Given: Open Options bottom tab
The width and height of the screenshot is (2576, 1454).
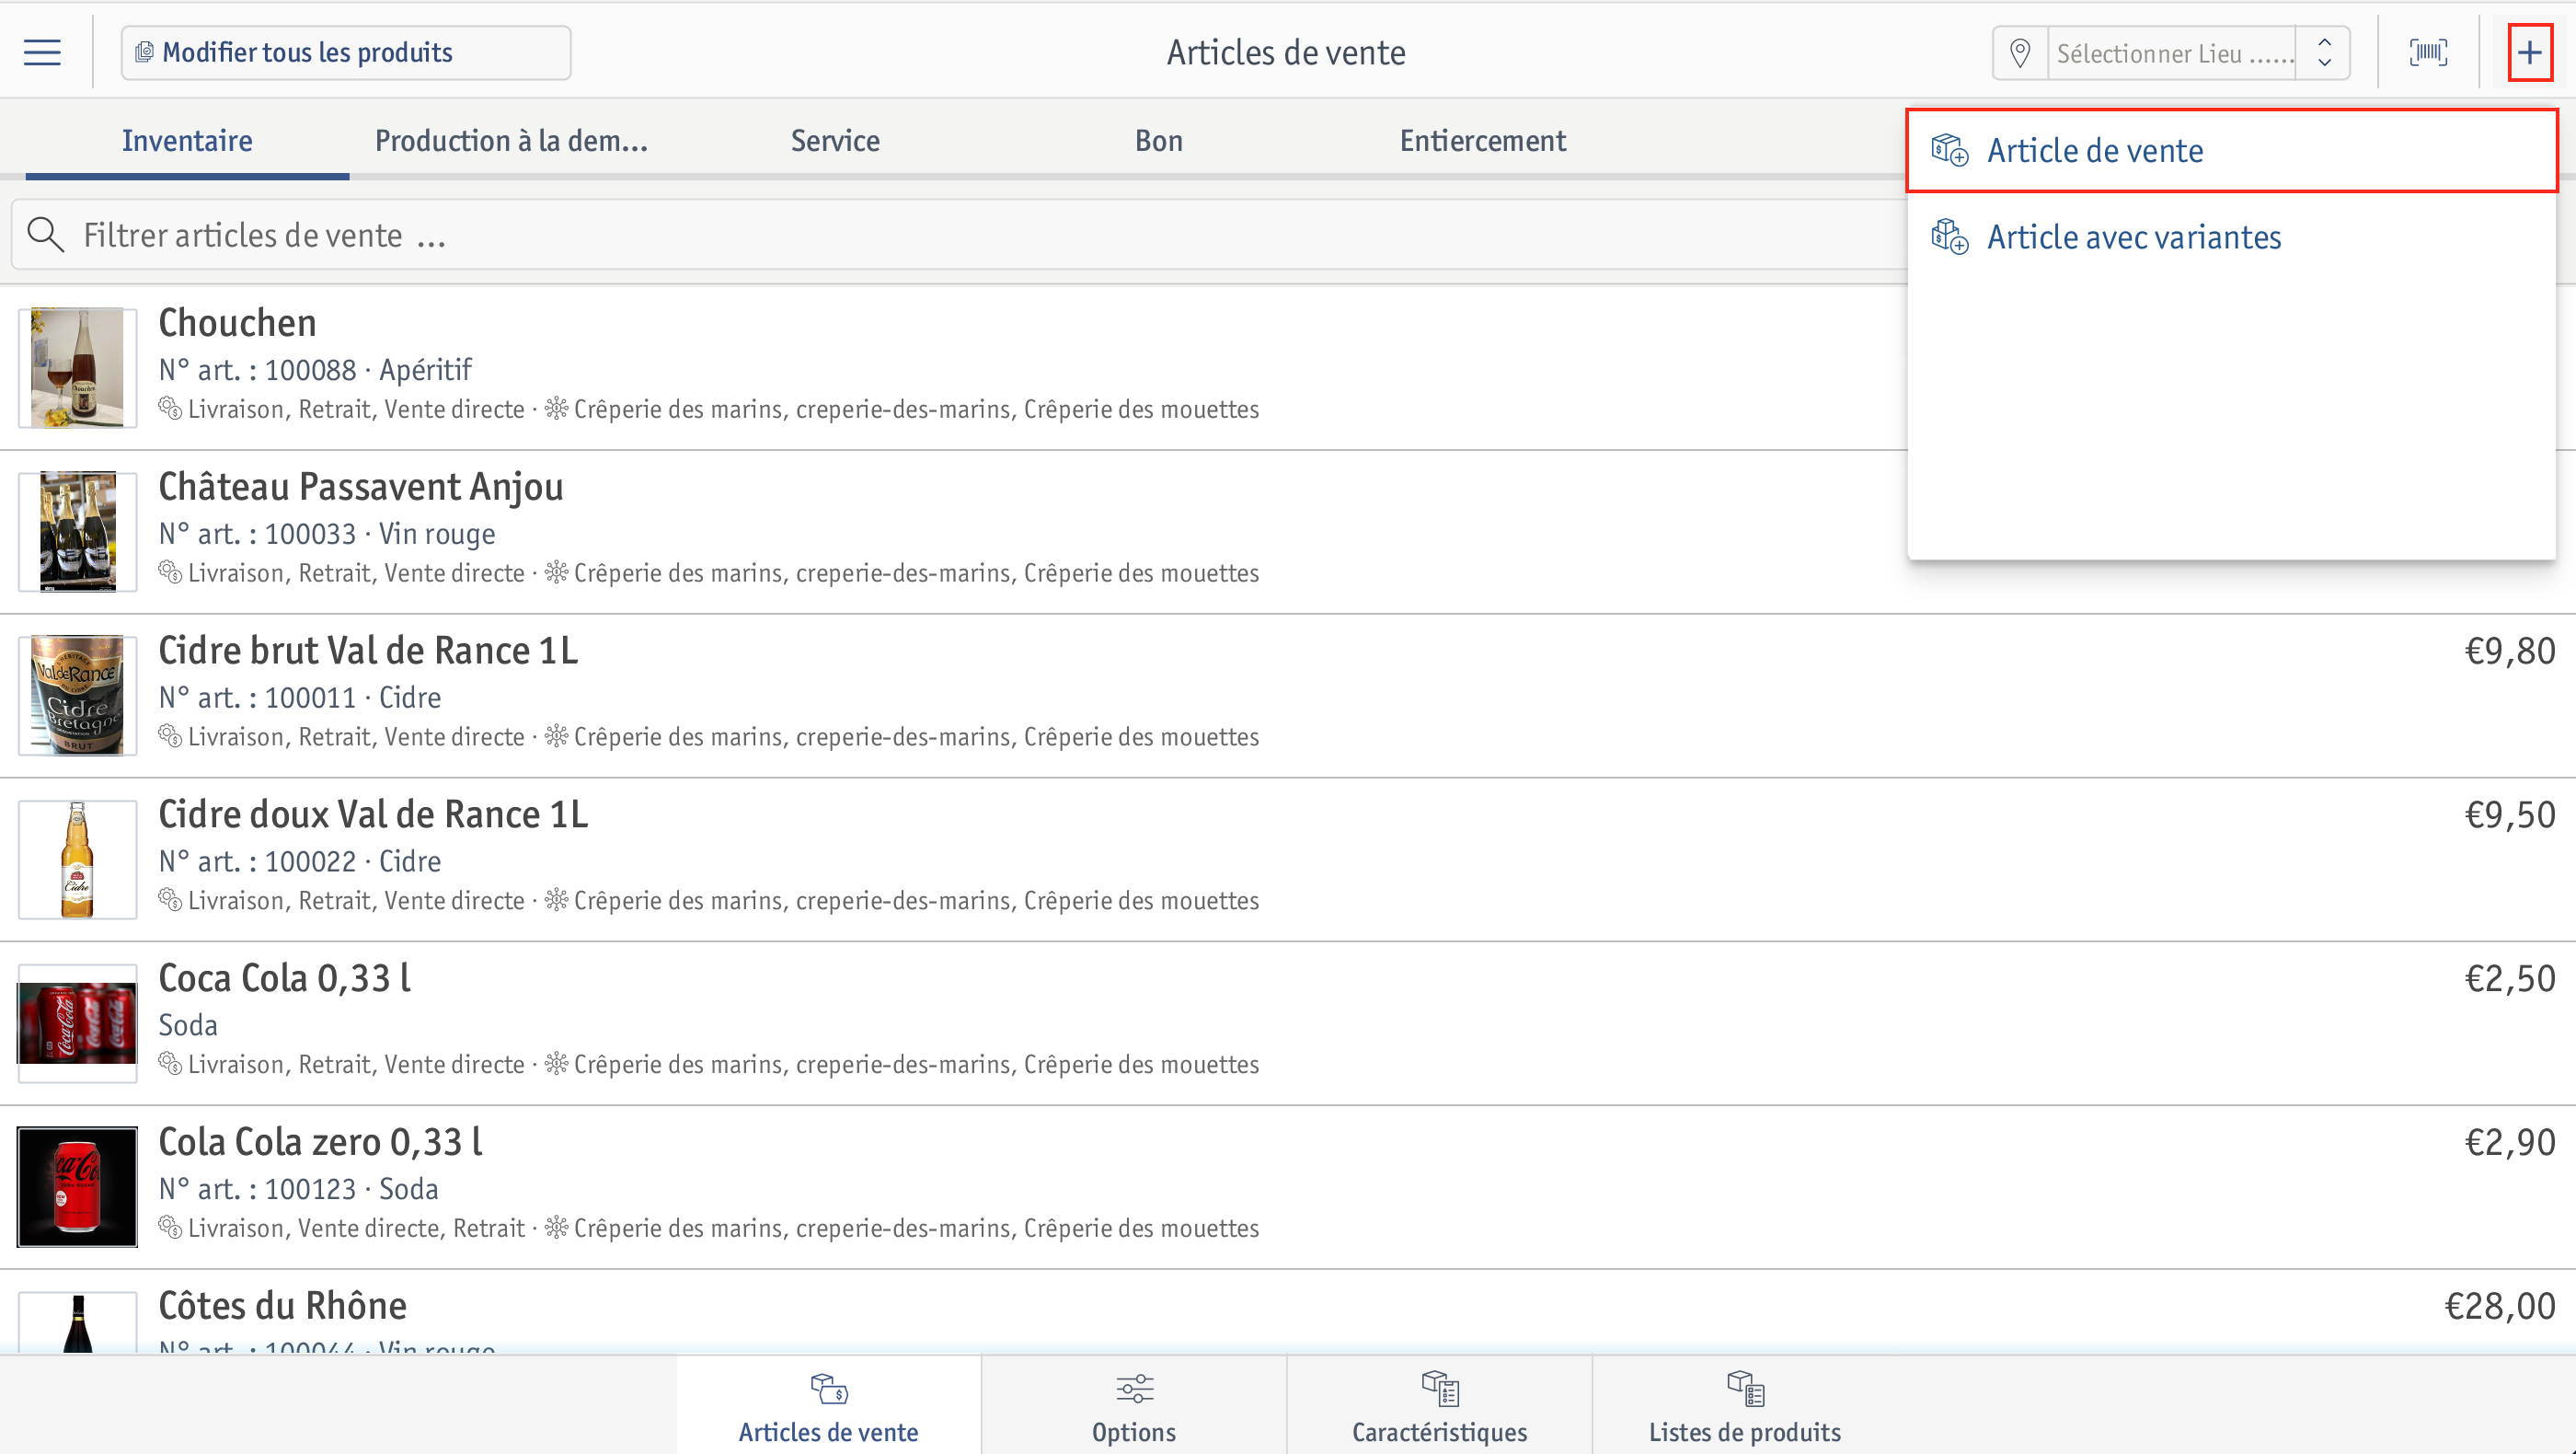Looking at the screenshot, I should coord(1134,1405).
